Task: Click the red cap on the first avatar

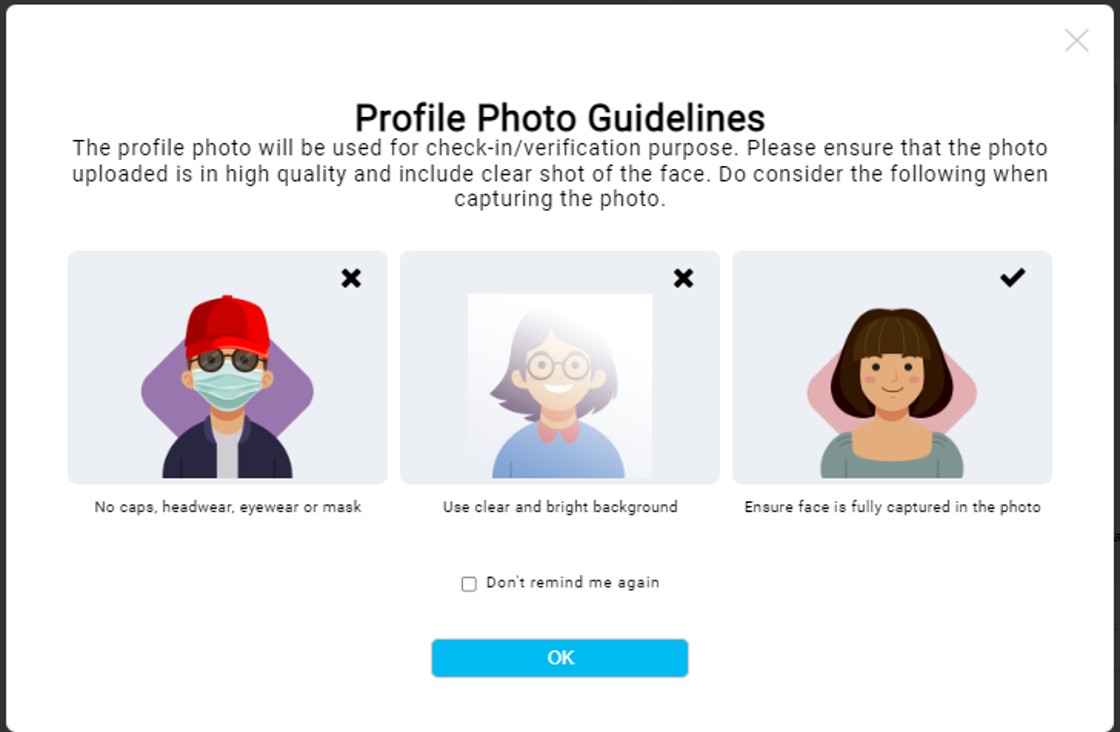Action: [x=227, y=323]
